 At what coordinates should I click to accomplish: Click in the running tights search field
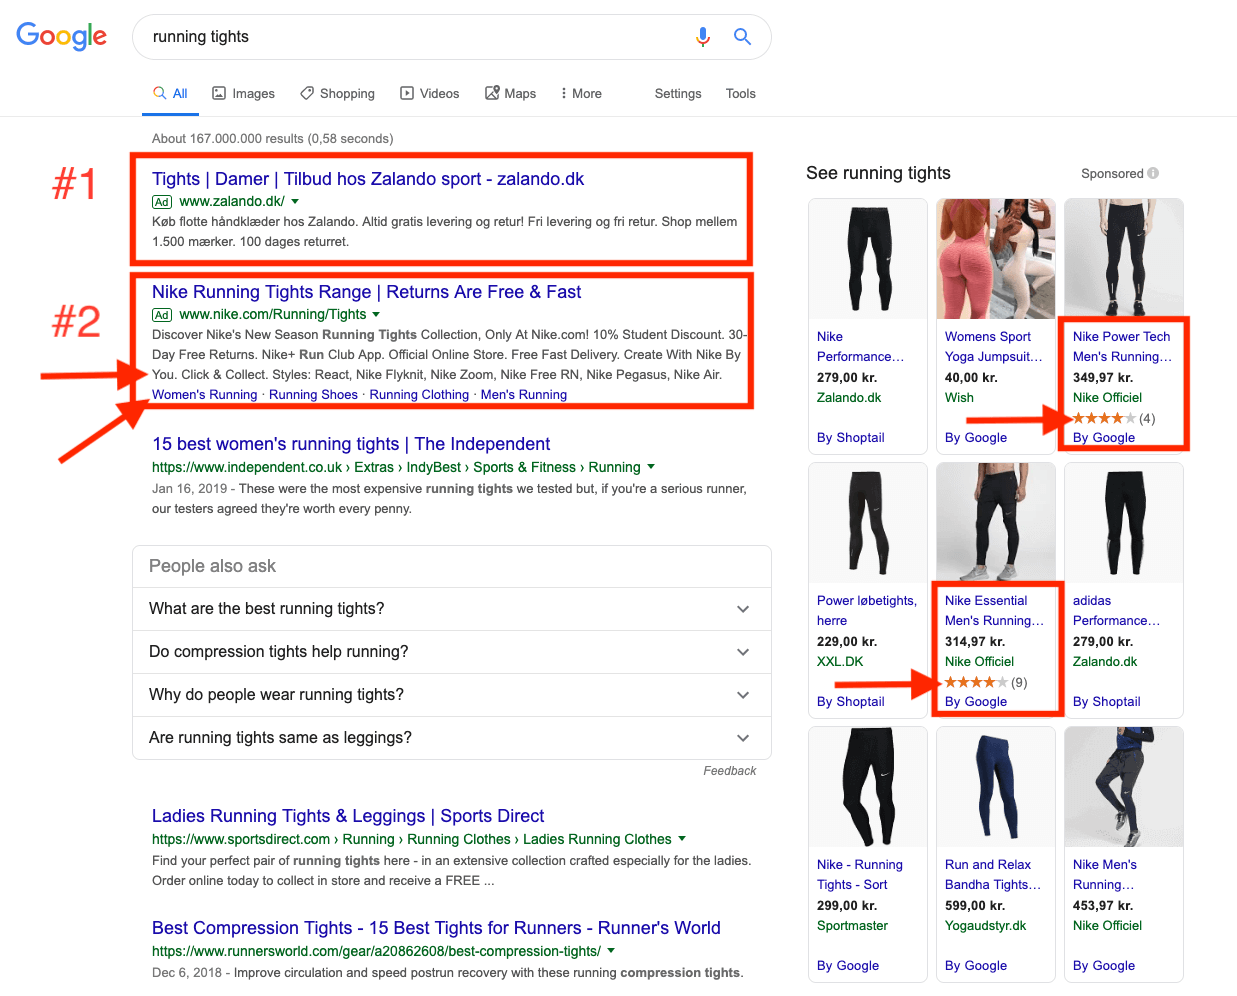[x=410, y=37]
